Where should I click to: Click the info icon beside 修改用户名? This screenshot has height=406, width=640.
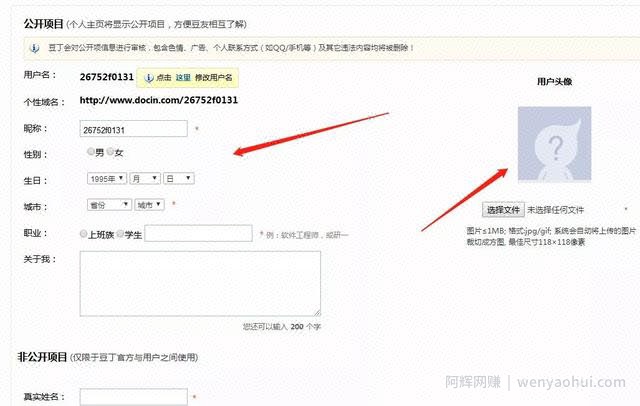[x=149, y=78]
